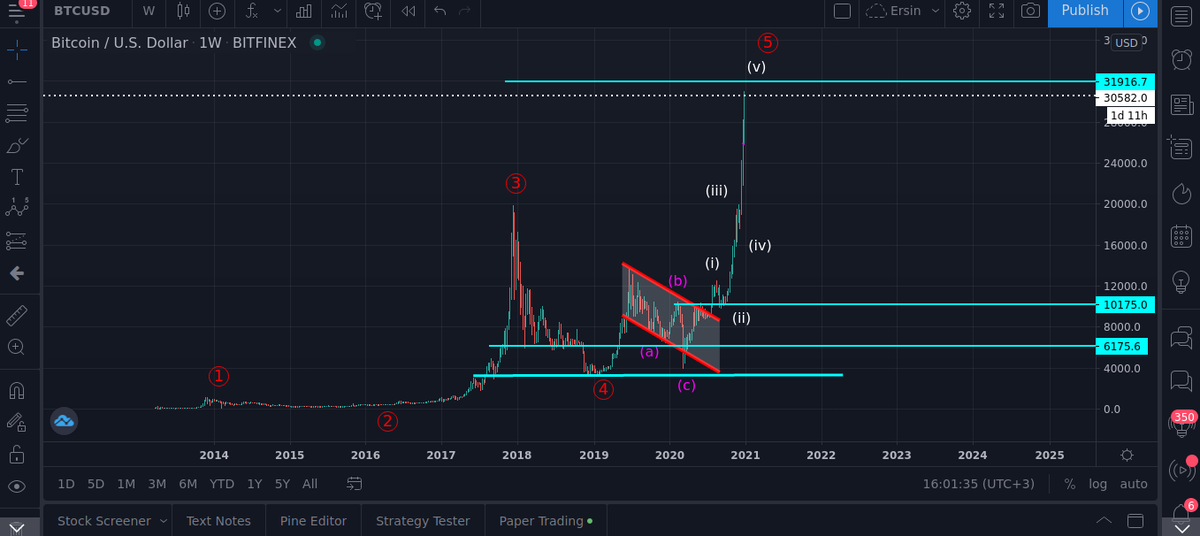1200x536 pixels.
Task: Expand the indicator templates dropdown arrow
Action: click(277, 11)
